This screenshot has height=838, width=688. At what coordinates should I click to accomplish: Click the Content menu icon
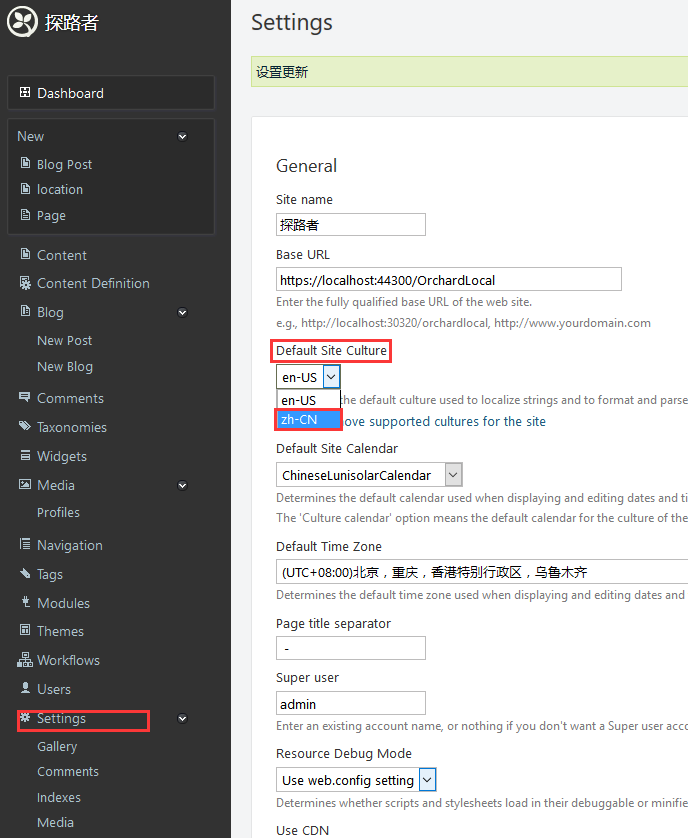click(25, 254)
